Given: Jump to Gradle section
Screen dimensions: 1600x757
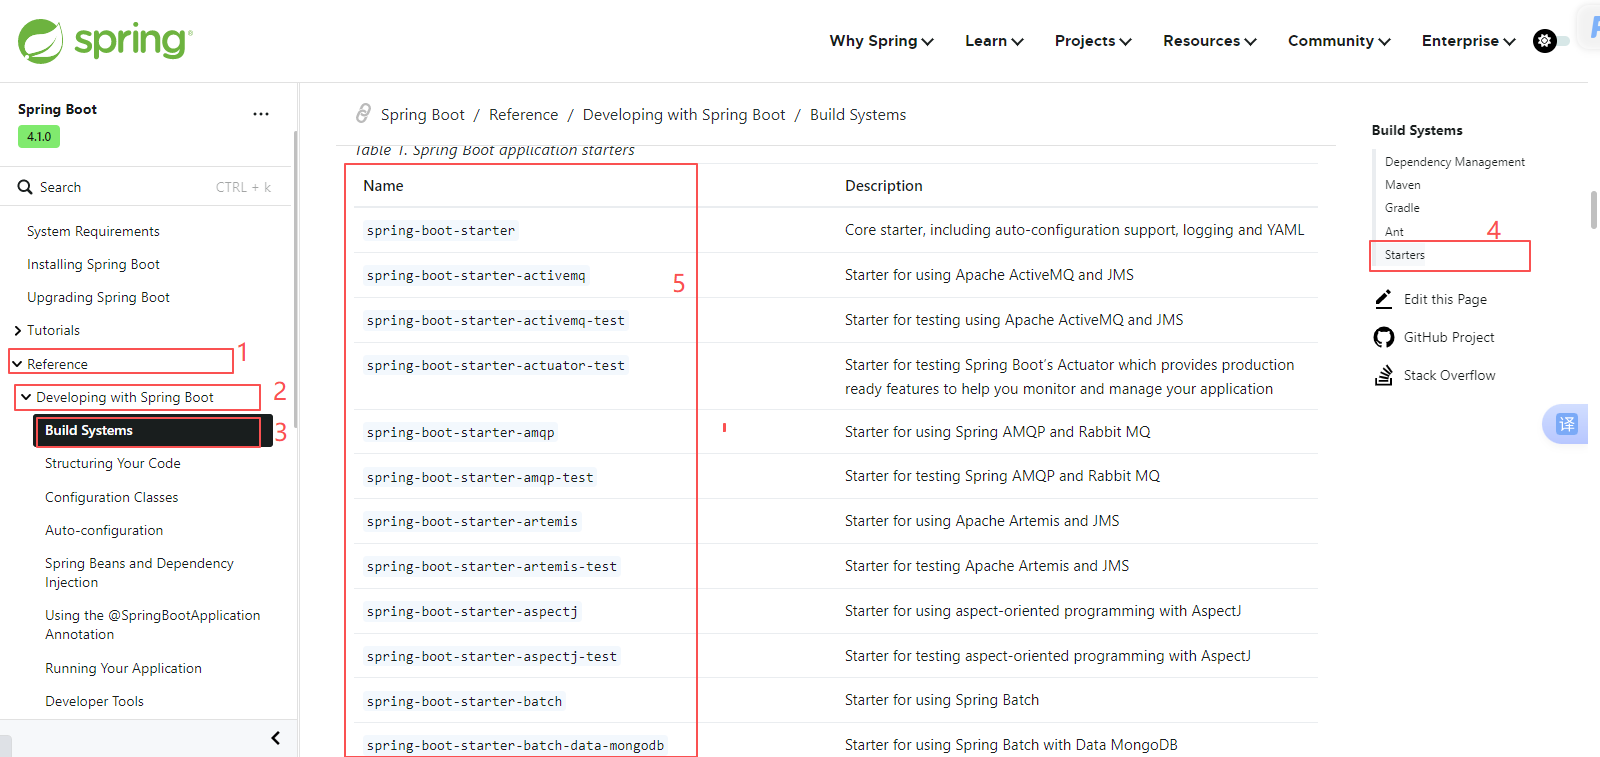Looking at the screenshot, I should point(1402,208).
